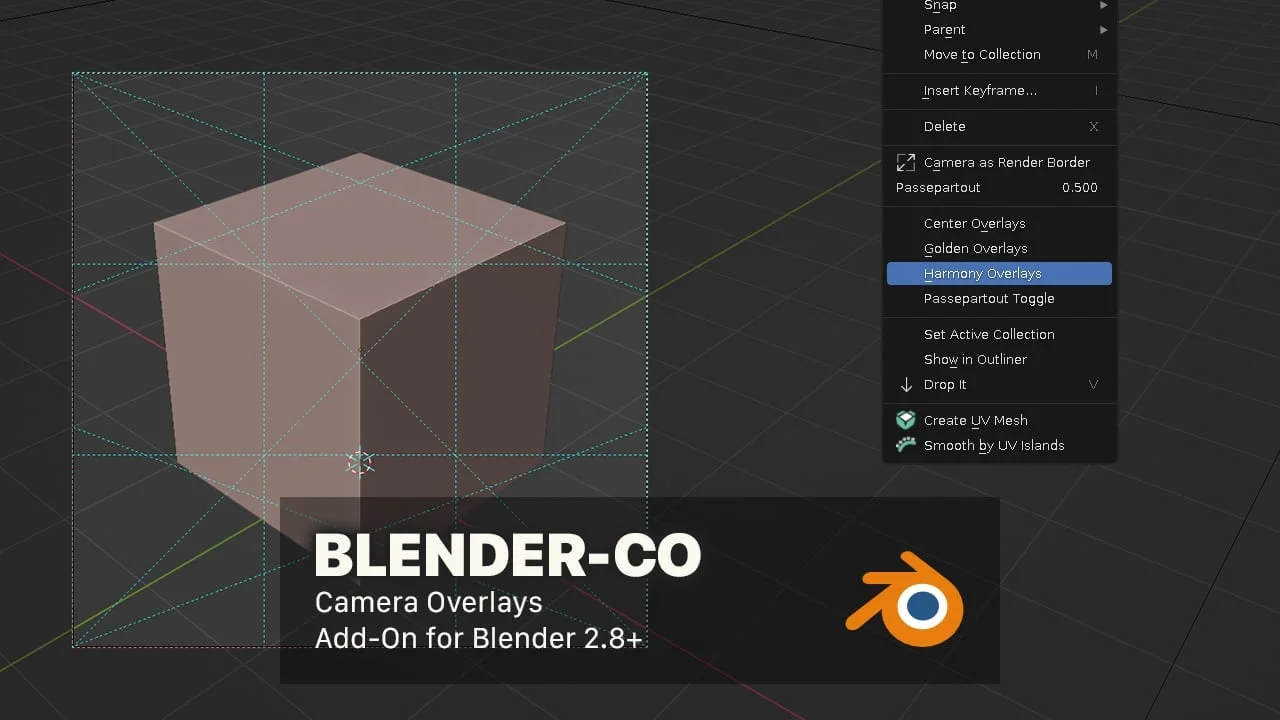Screen dimensions: 1280x720
Task: Enable Golden Overlays guide lines
Action: 975,249
